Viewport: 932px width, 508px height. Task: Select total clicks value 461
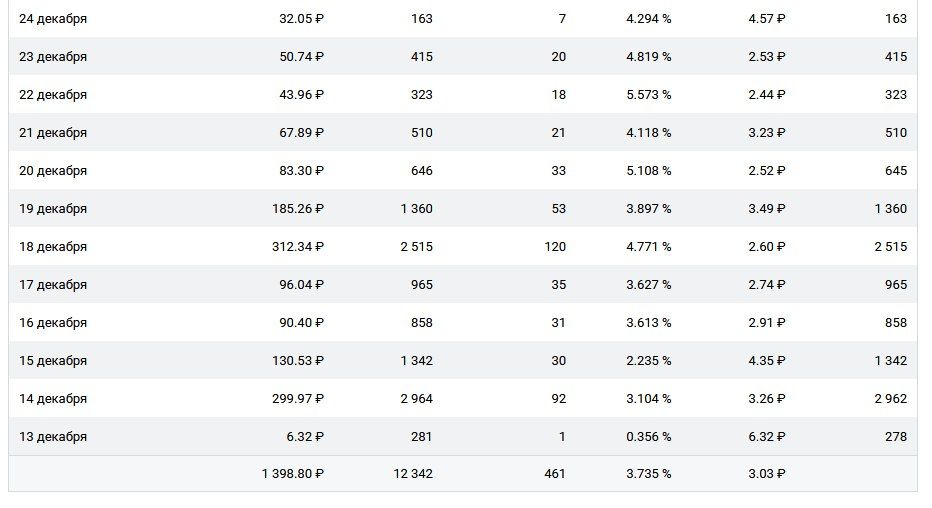pyautogui.click(x=555, y=474)
